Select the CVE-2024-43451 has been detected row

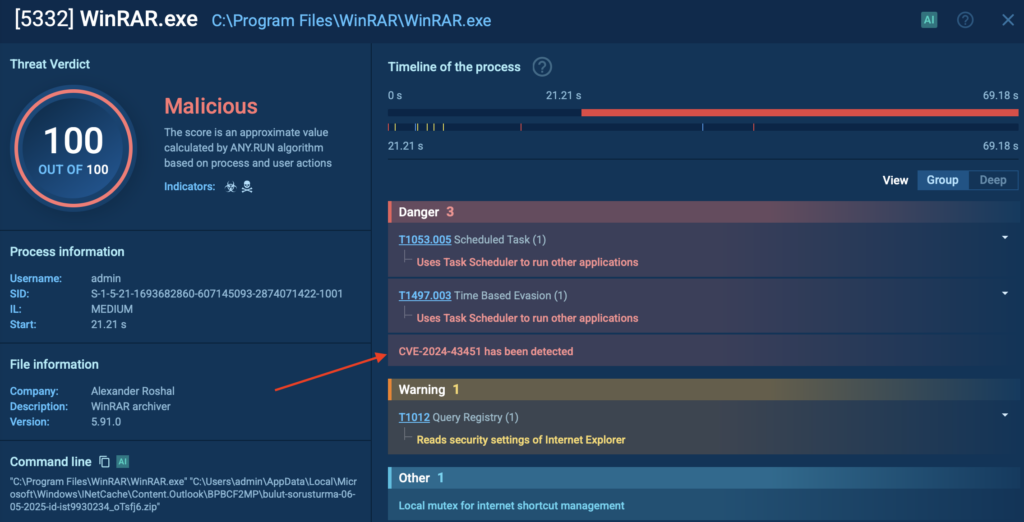point(703,351)
